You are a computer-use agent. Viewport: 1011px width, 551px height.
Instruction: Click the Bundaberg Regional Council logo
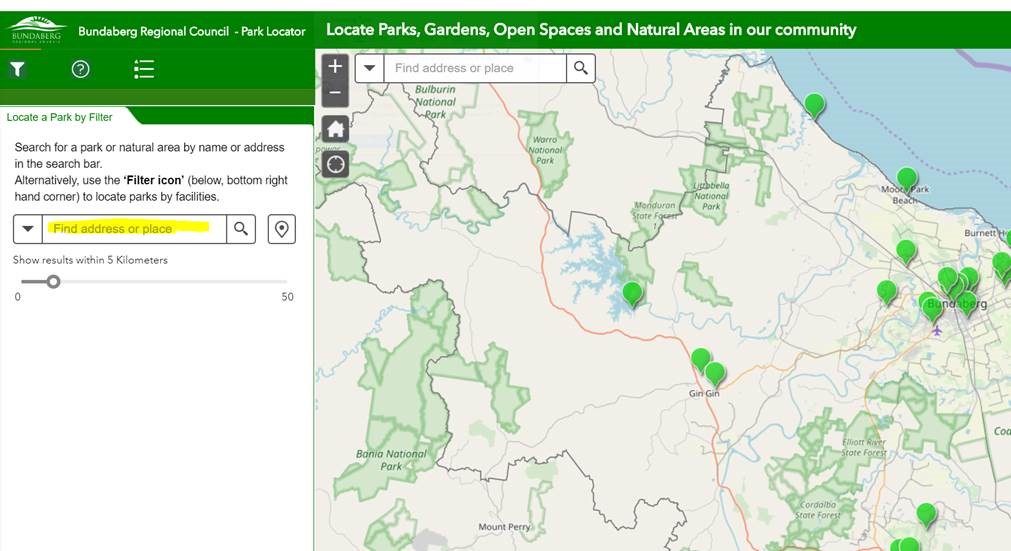click(36, 30)
